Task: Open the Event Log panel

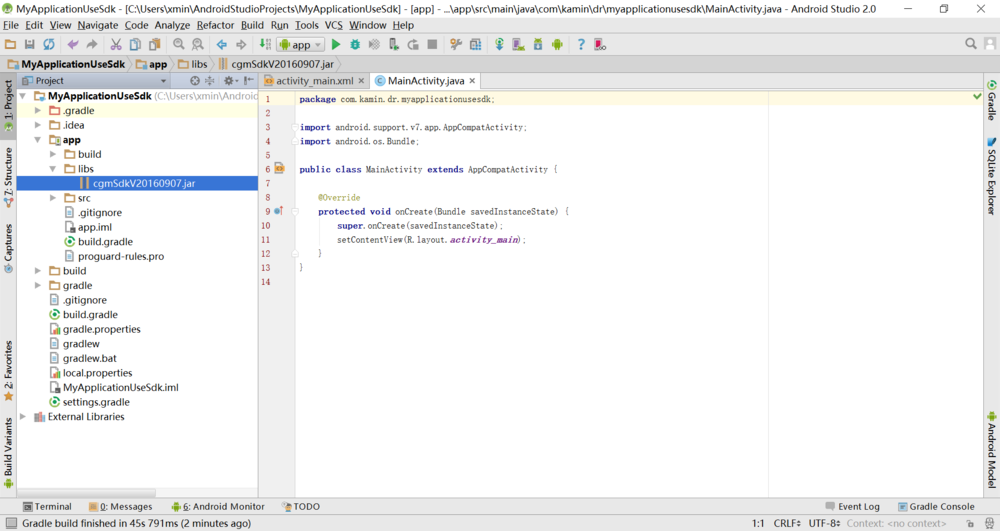Action: click(852, 507)
